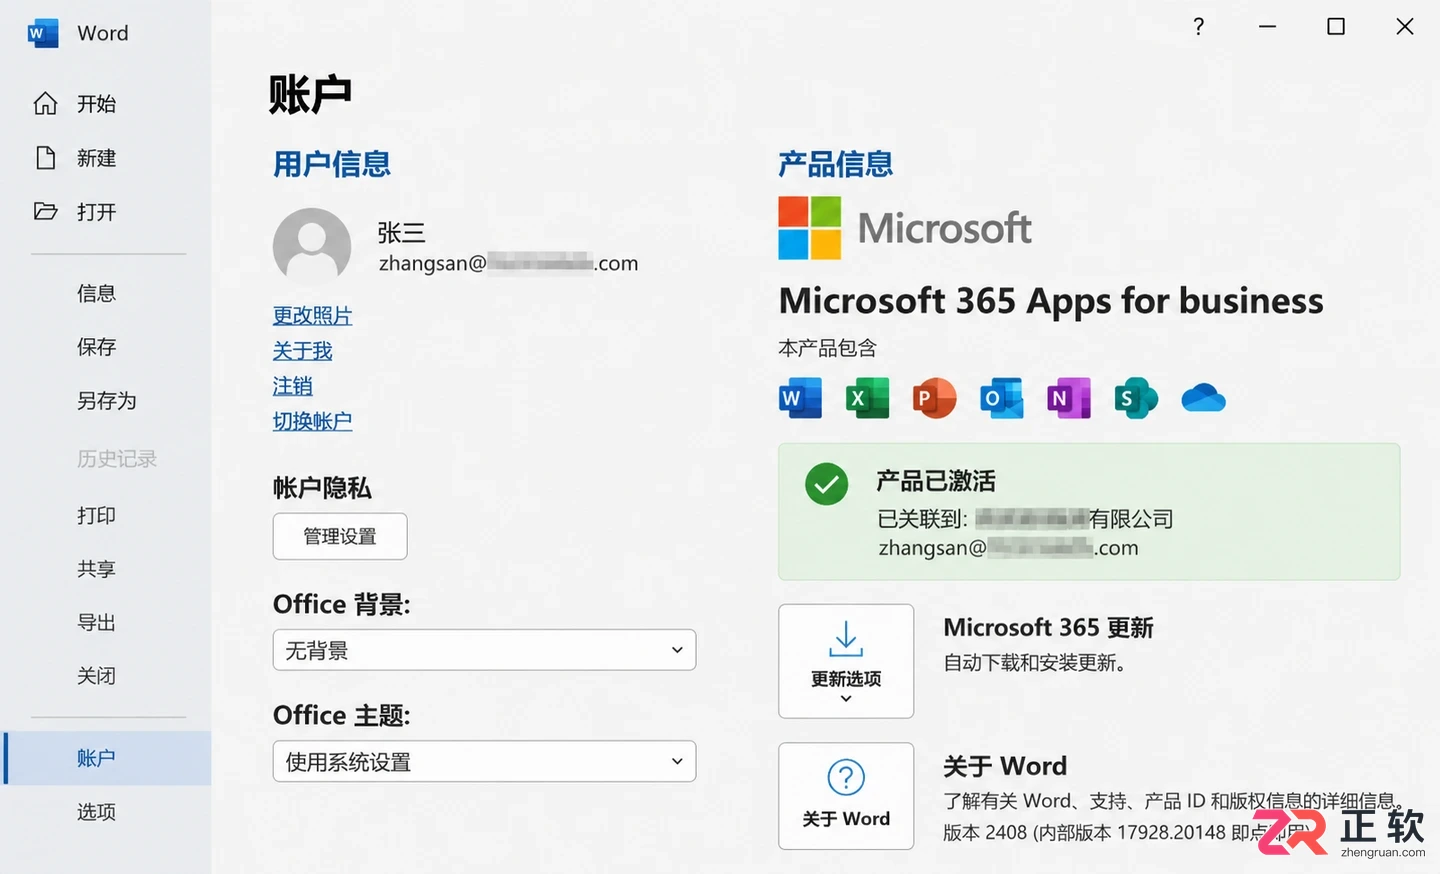Click the Microsoft 365 Apps for business heading

[1051, 301]
